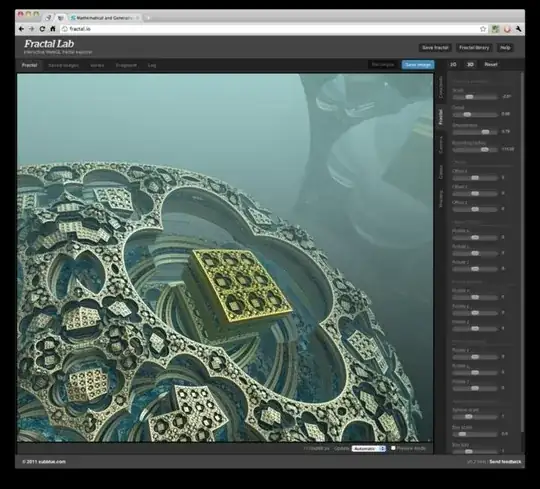Viewport: 540px width, 489px height.
Task: Adjust the Smoothness slider
Action: coord(475,132)
